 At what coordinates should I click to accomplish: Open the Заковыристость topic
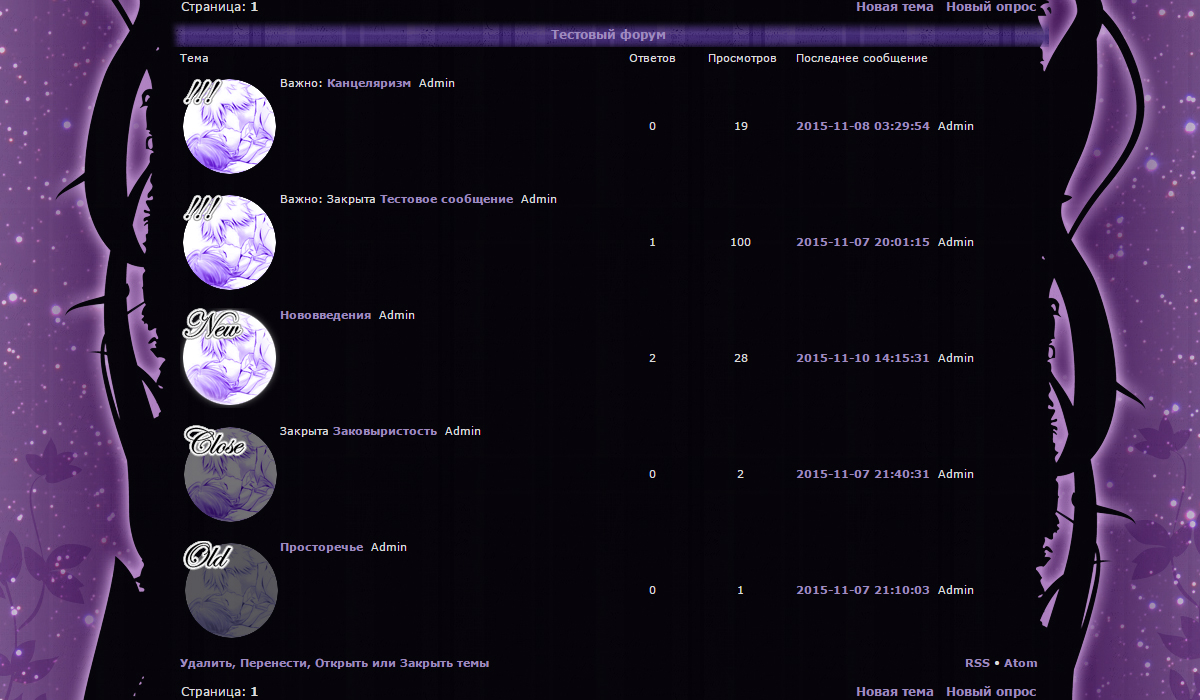(384, 432)
